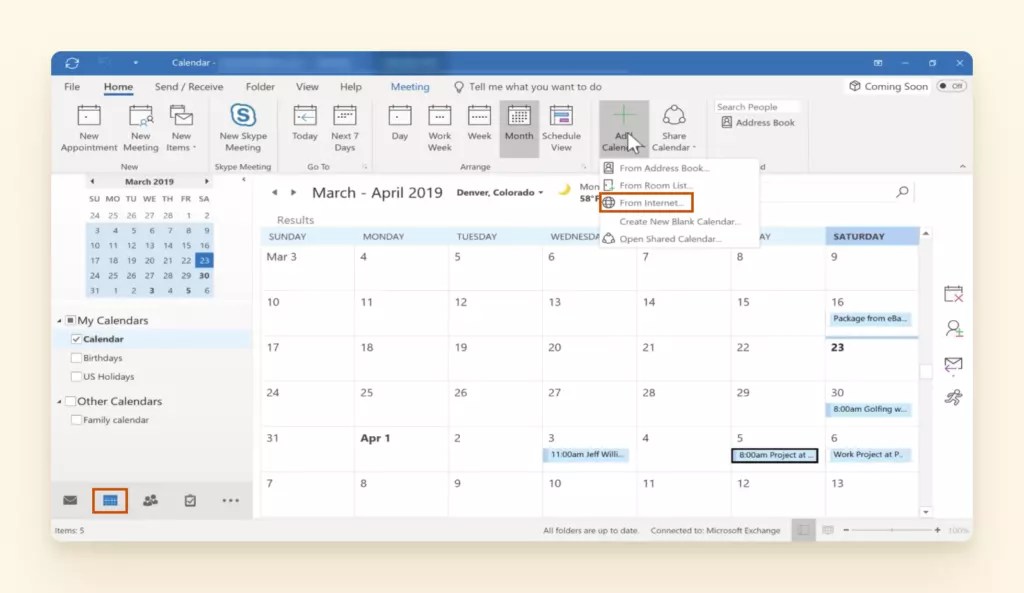Open the Address Book
Viewport: 1024px width, 593px height.
click(x=758, y=121)
